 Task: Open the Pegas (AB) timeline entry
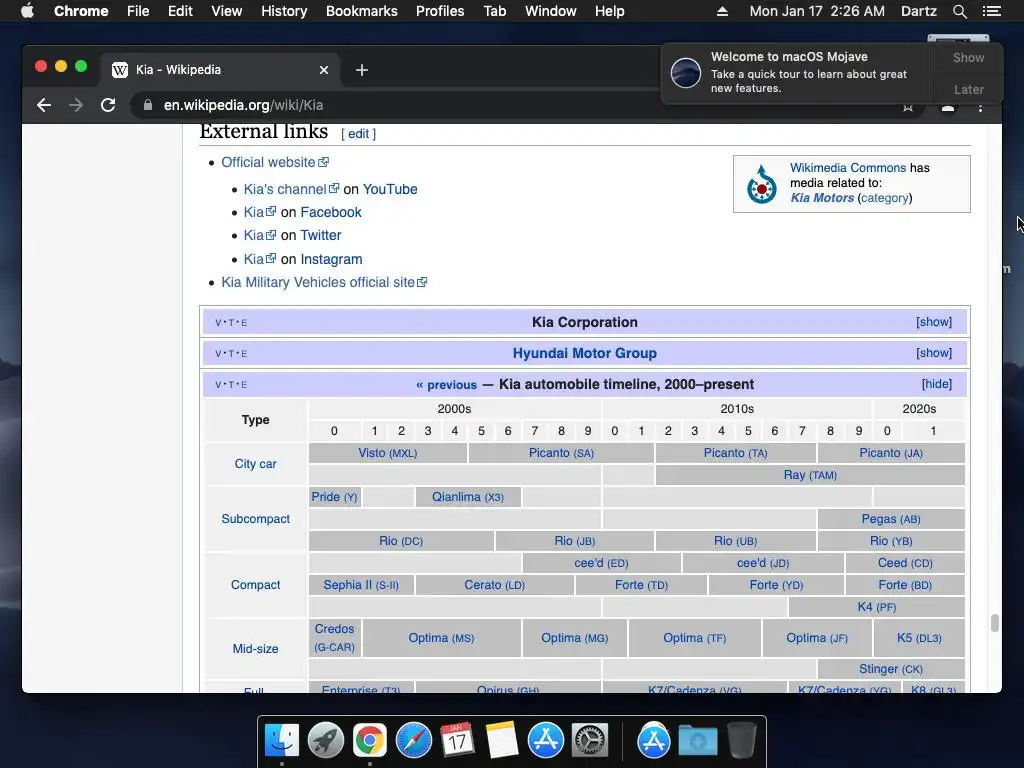891,519
